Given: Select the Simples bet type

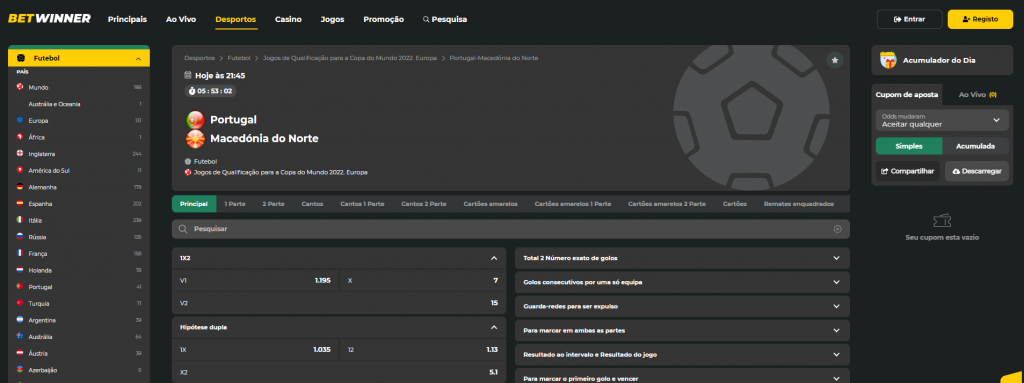Looking at the screenshot, I should tap(909, 146).
